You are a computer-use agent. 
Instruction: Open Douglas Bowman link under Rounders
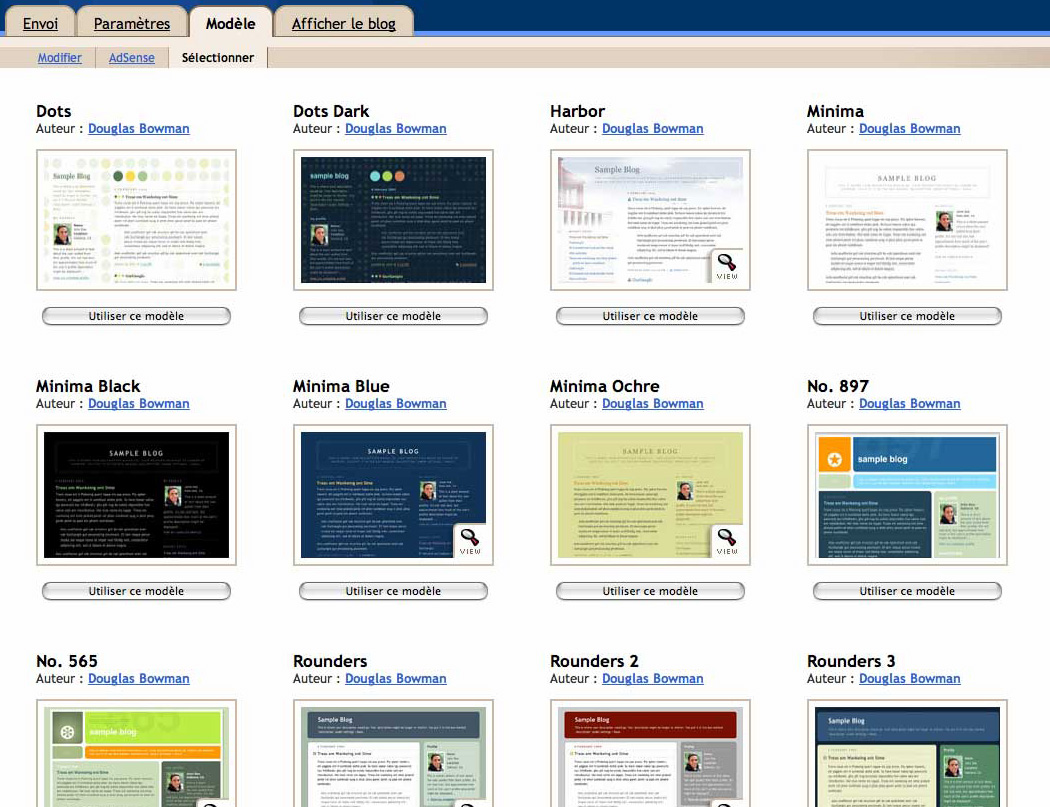[x=396, y=679]
